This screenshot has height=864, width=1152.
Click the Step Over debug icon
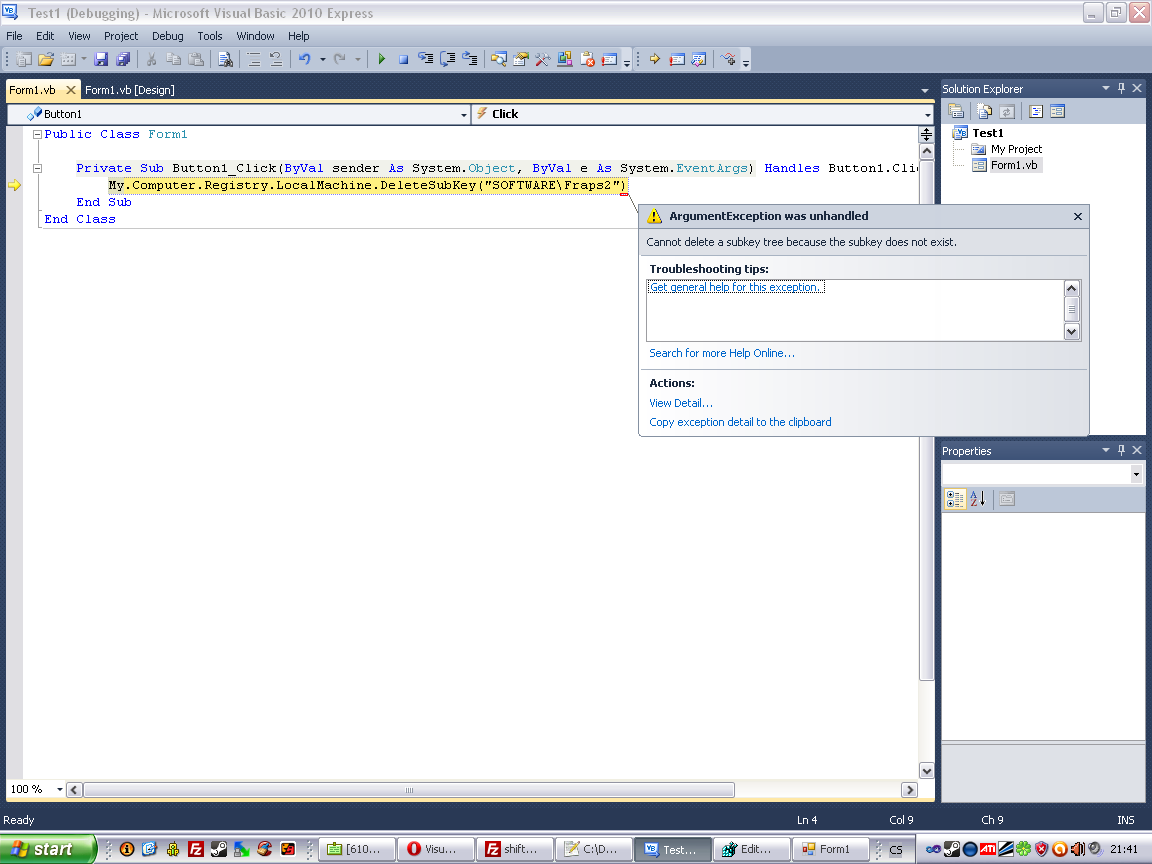[x=447, y=60]
